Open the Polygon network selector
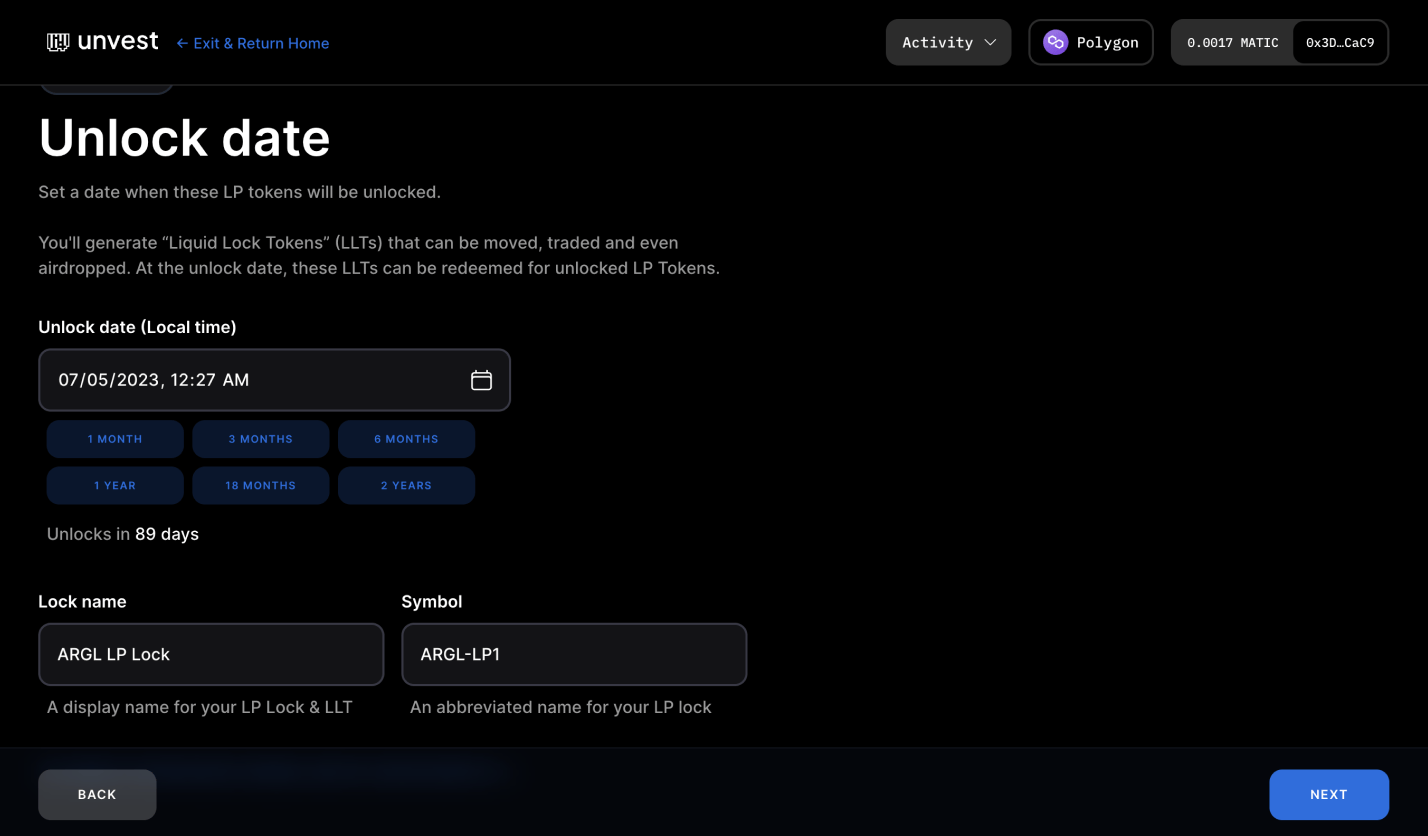The height and width of the screenshot is (836, 1428). coord(1090,42)
